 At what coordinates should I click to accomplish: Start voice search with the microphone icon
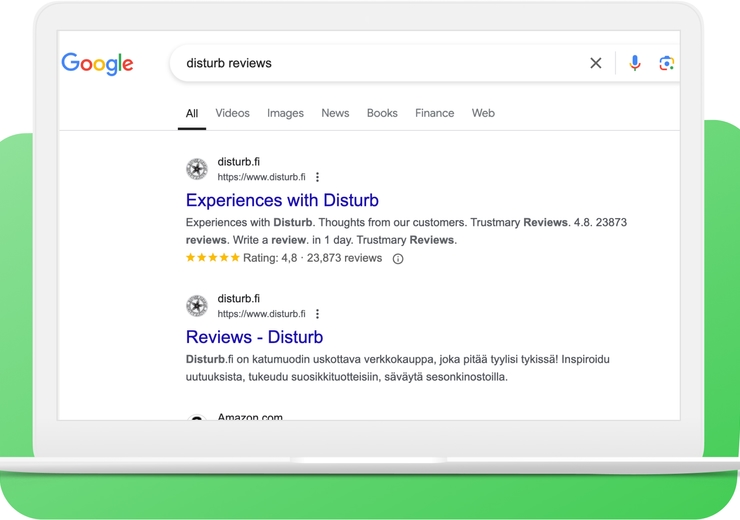pos(635,63)
